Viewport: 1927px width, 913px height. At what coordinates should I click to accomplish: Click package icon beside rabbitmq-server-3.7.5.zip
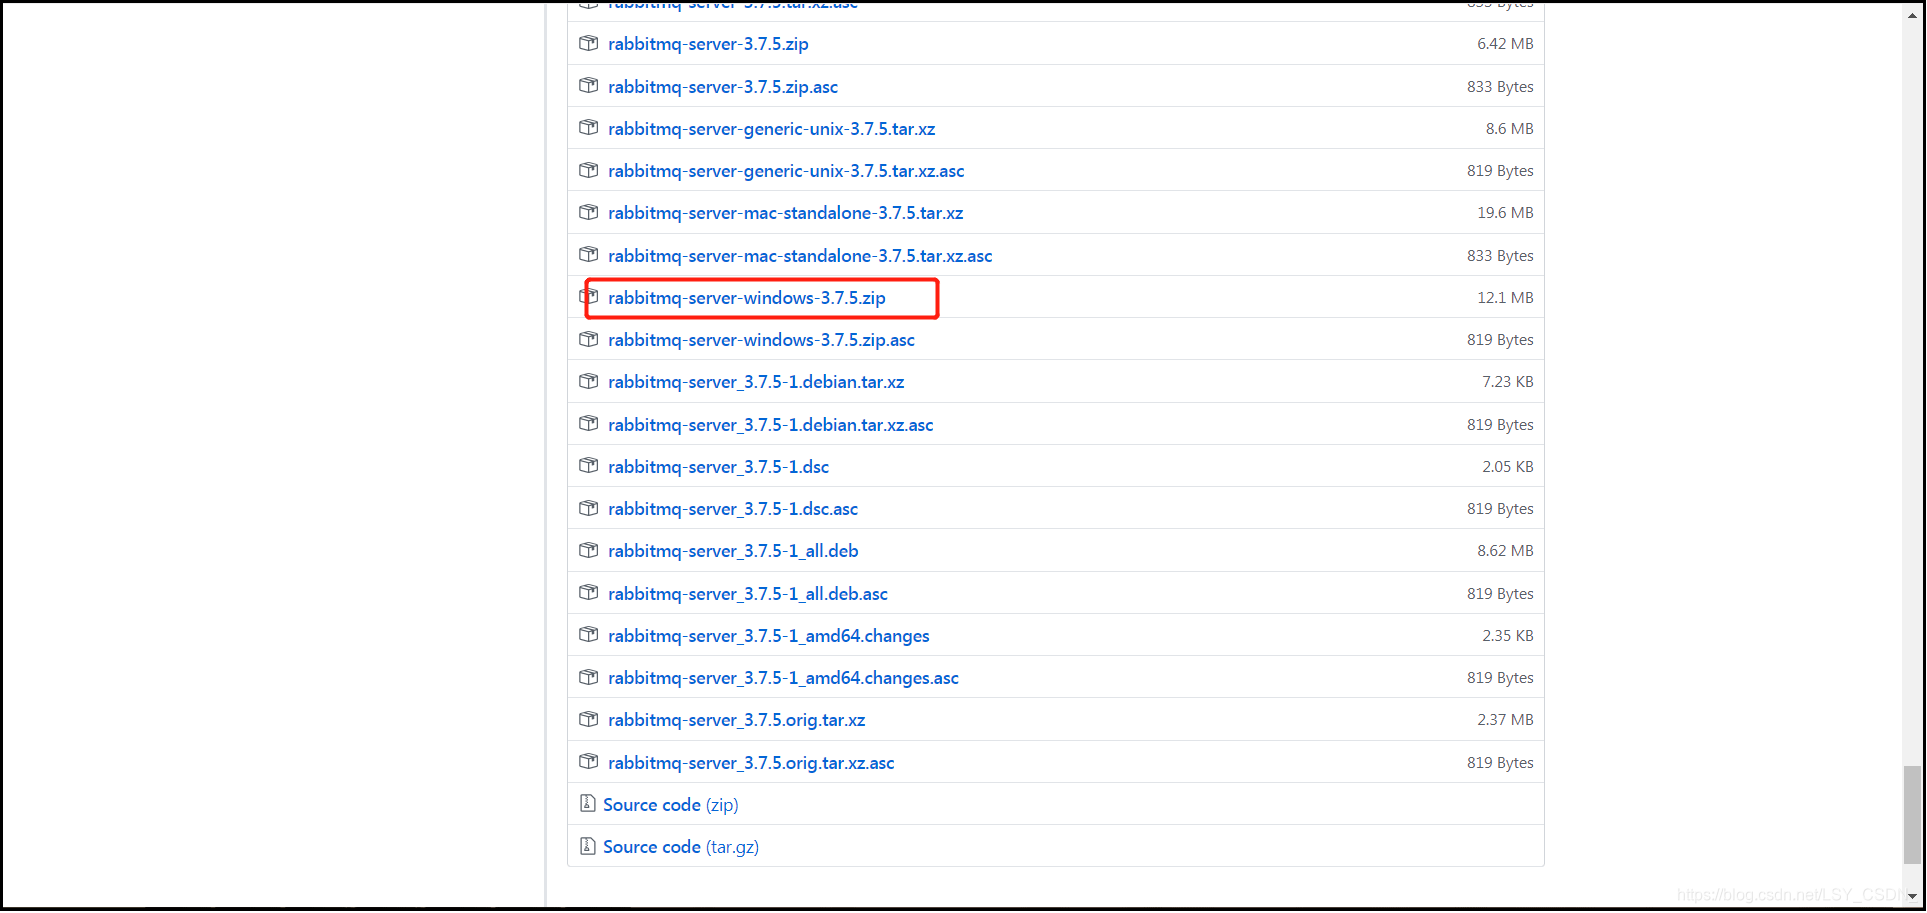click(589, 43)
